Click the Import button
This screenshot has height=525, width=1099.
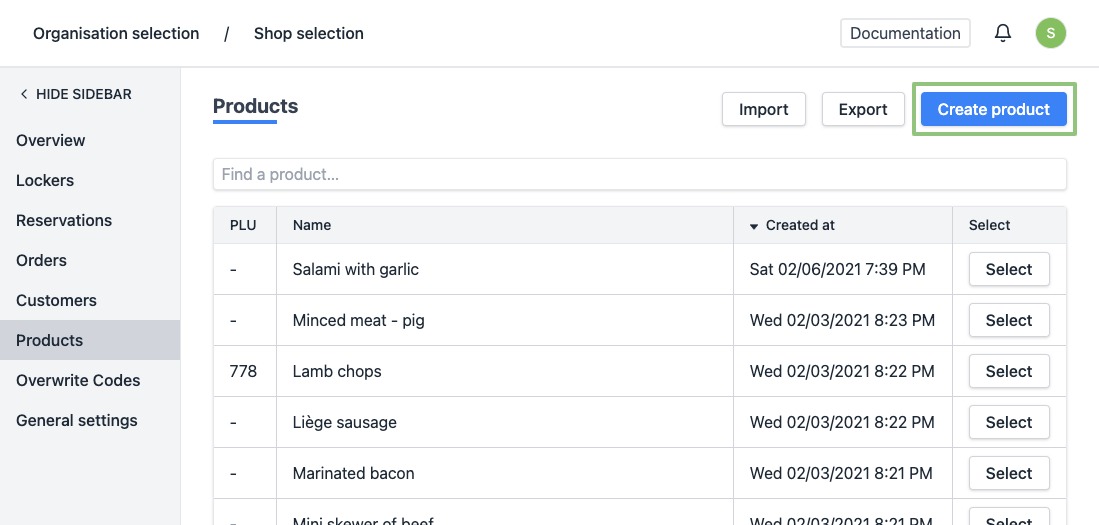[764, 109]
